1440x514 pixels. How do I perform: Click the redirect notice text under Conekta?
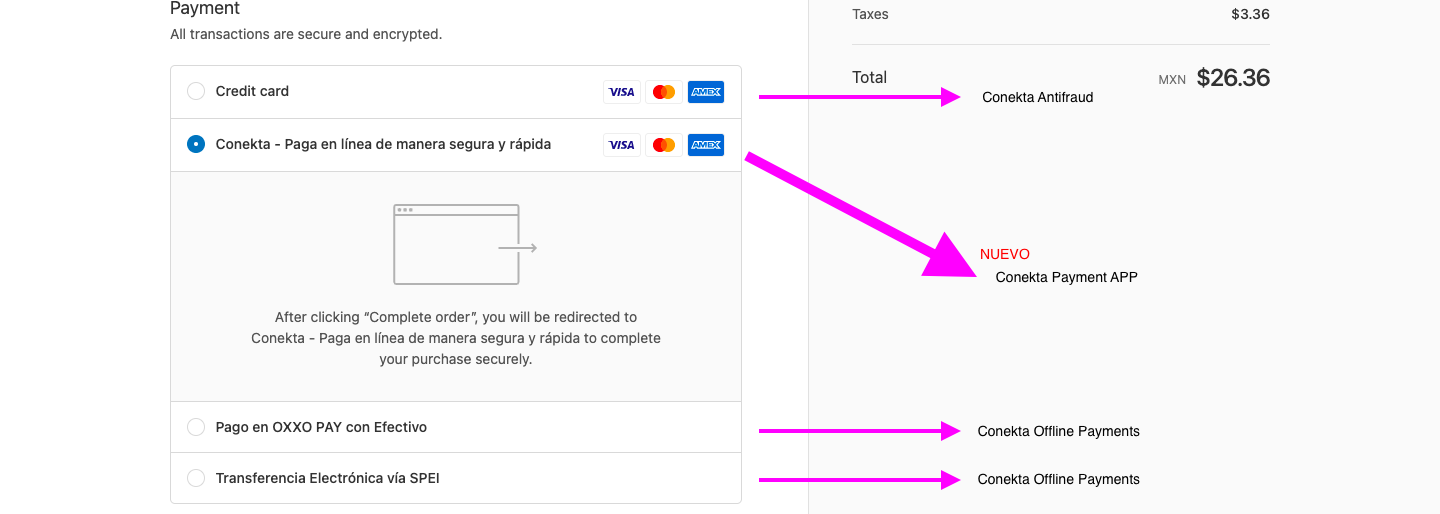456,338
